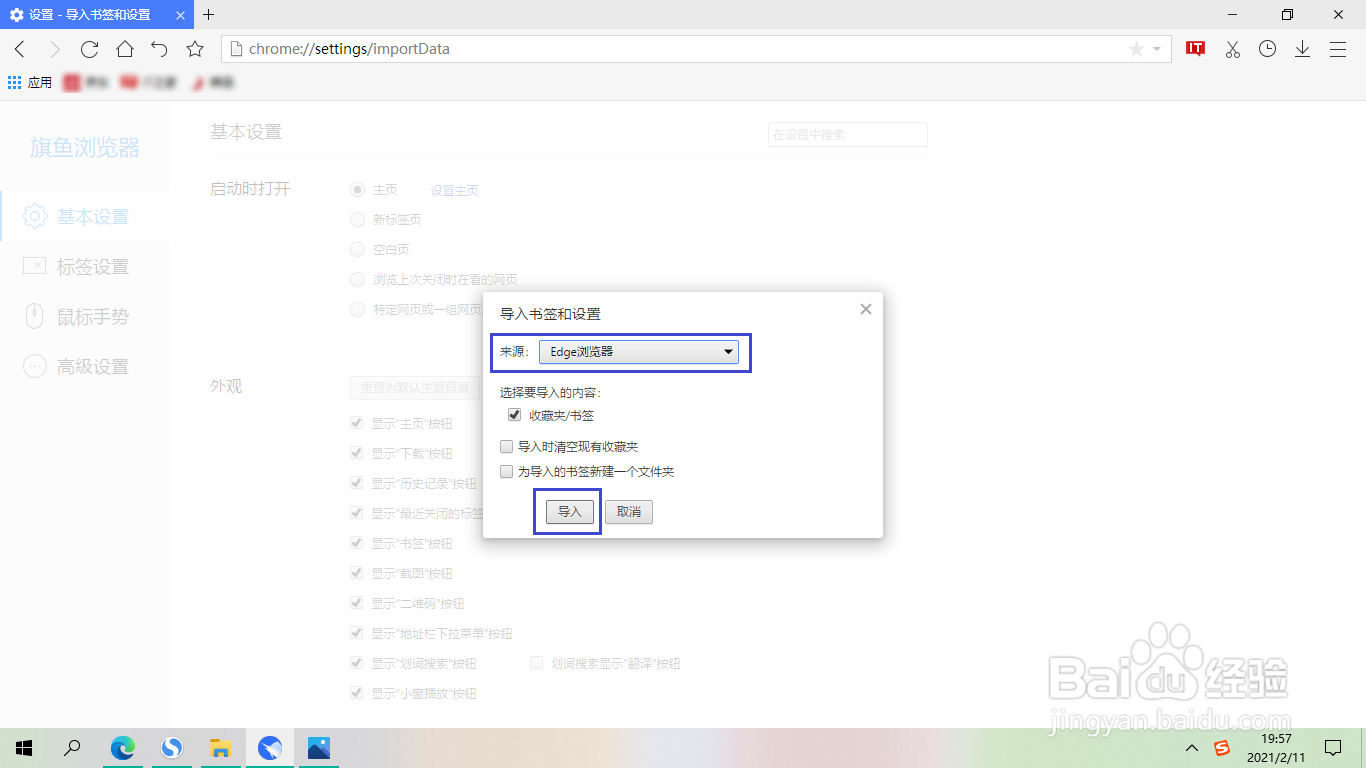Open File Explorer from the taskbar
The height and width of the screenshot is (768, 1366).
pyautogui.click(x=220, y=747)
